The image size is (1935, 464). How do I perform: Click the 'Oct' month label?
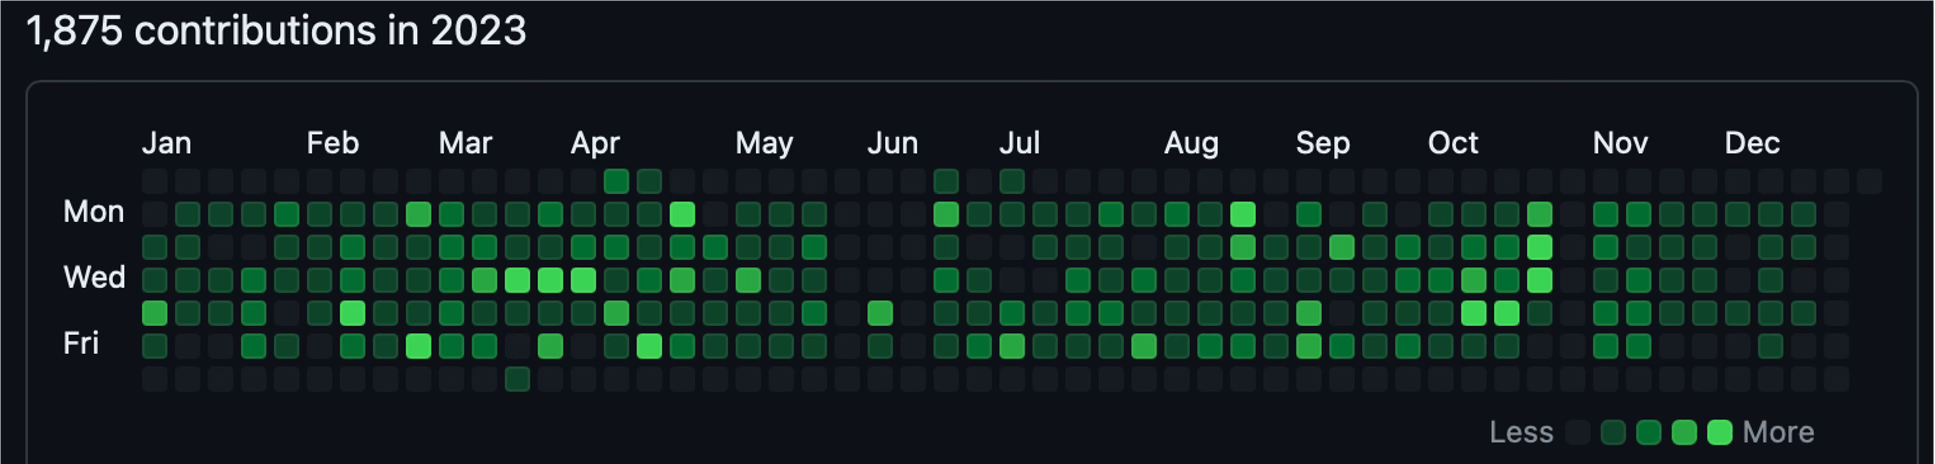(1452, 143)
